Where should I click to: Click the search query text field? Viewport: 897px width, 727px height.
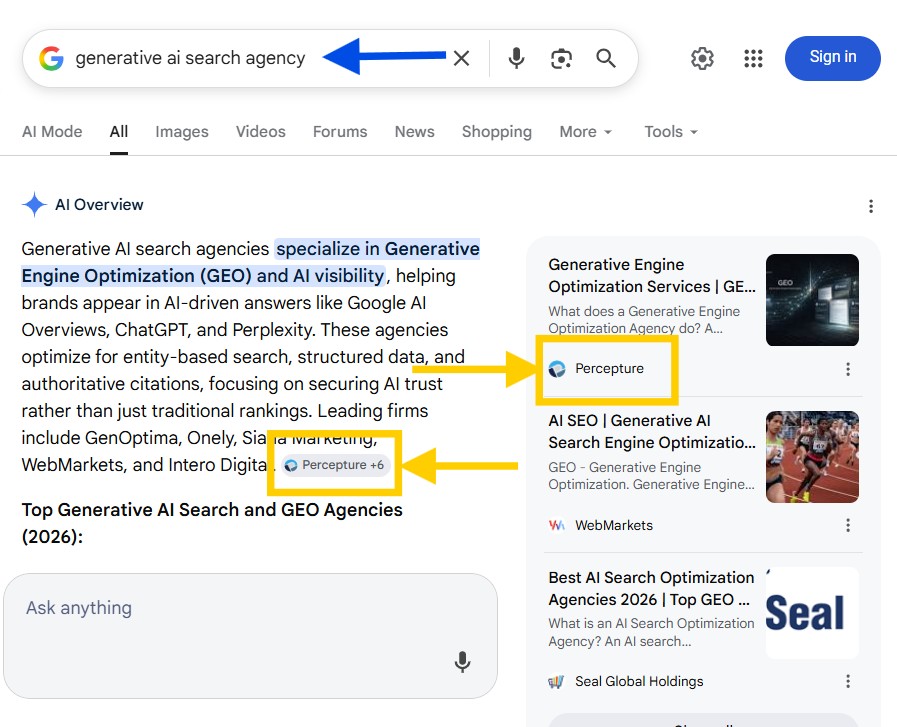click(x=190, y=58)
